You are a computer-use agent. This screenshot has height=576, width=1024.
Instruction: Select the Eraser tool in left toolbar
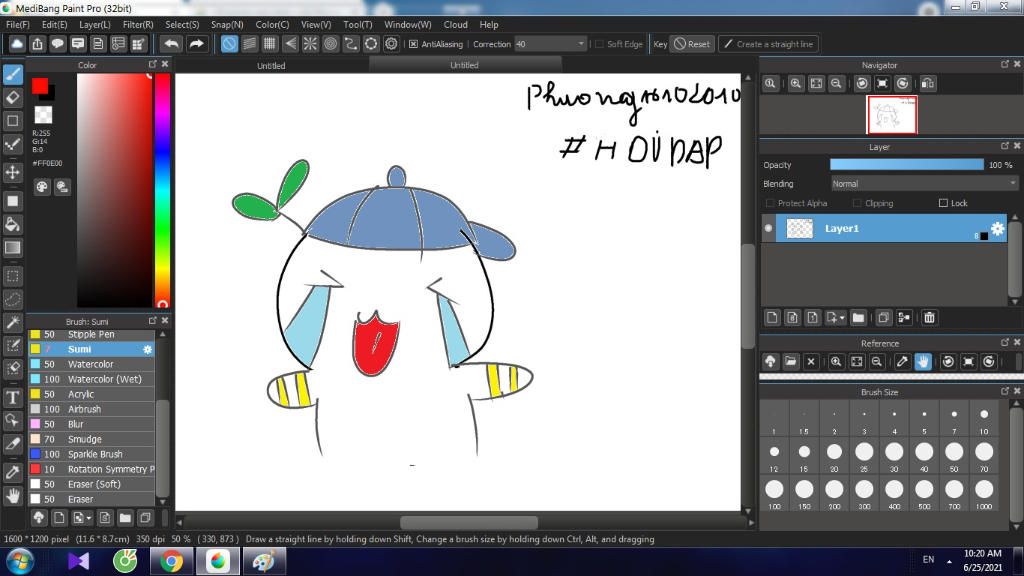tap(13, 97)
